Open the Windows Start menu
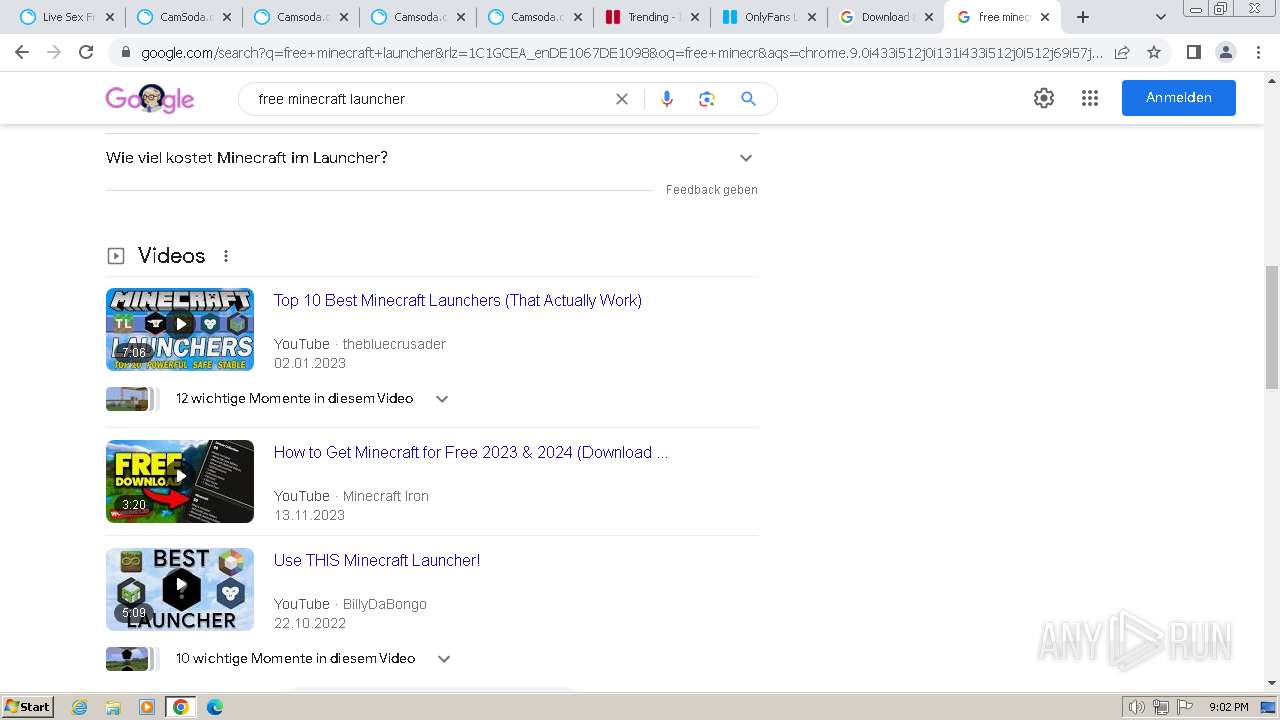 (28, 707)
